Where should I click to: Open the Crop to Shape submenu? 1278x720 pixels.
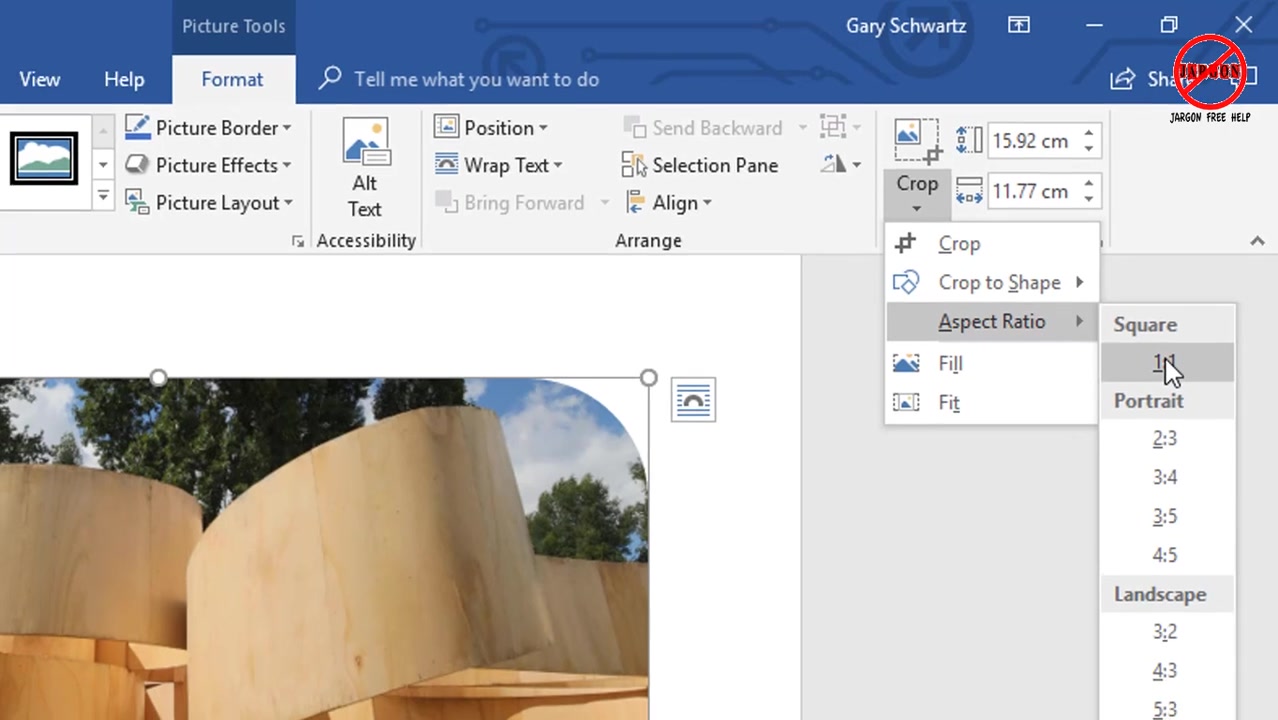click(999, 282)
